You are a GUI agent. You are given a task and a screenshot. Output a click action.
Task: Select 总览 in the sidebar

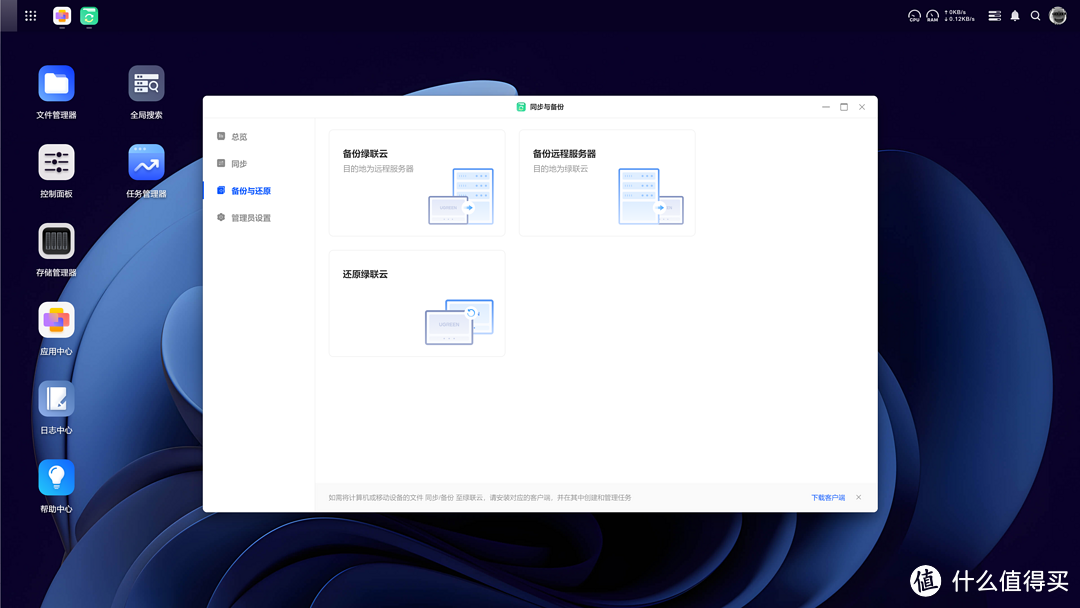click(238, 137)
